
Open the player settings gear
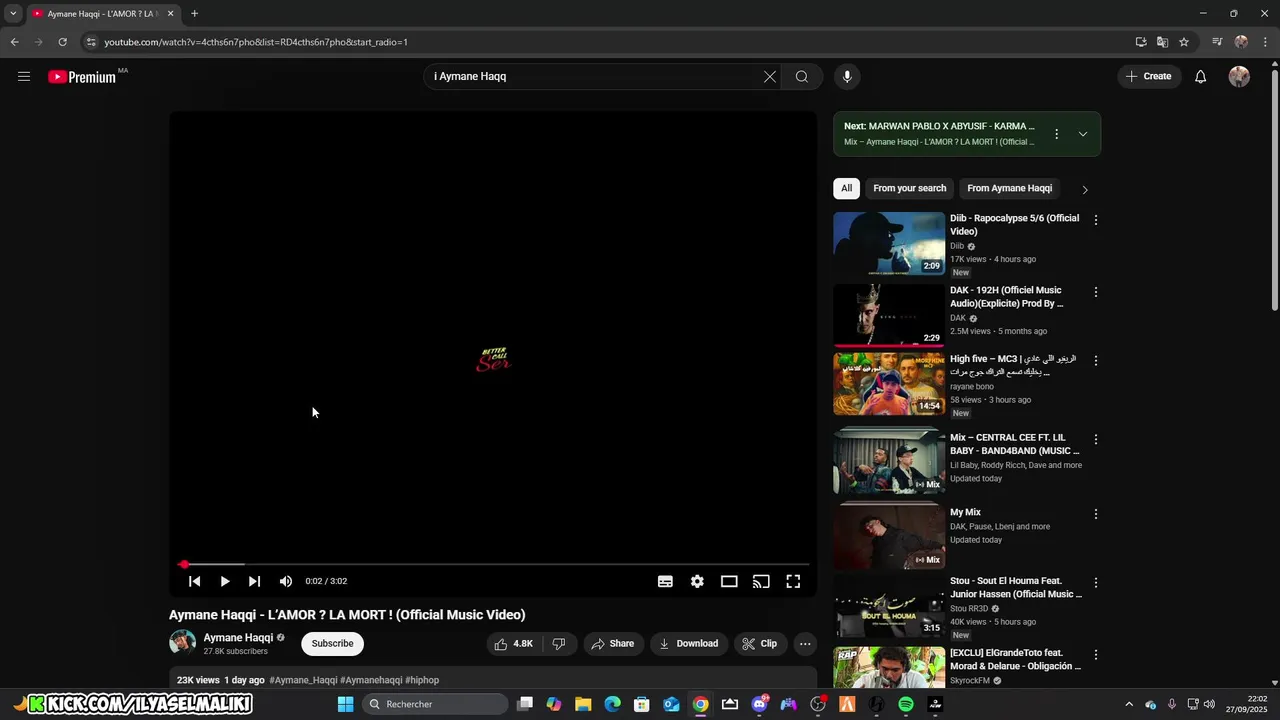(697, 581)
